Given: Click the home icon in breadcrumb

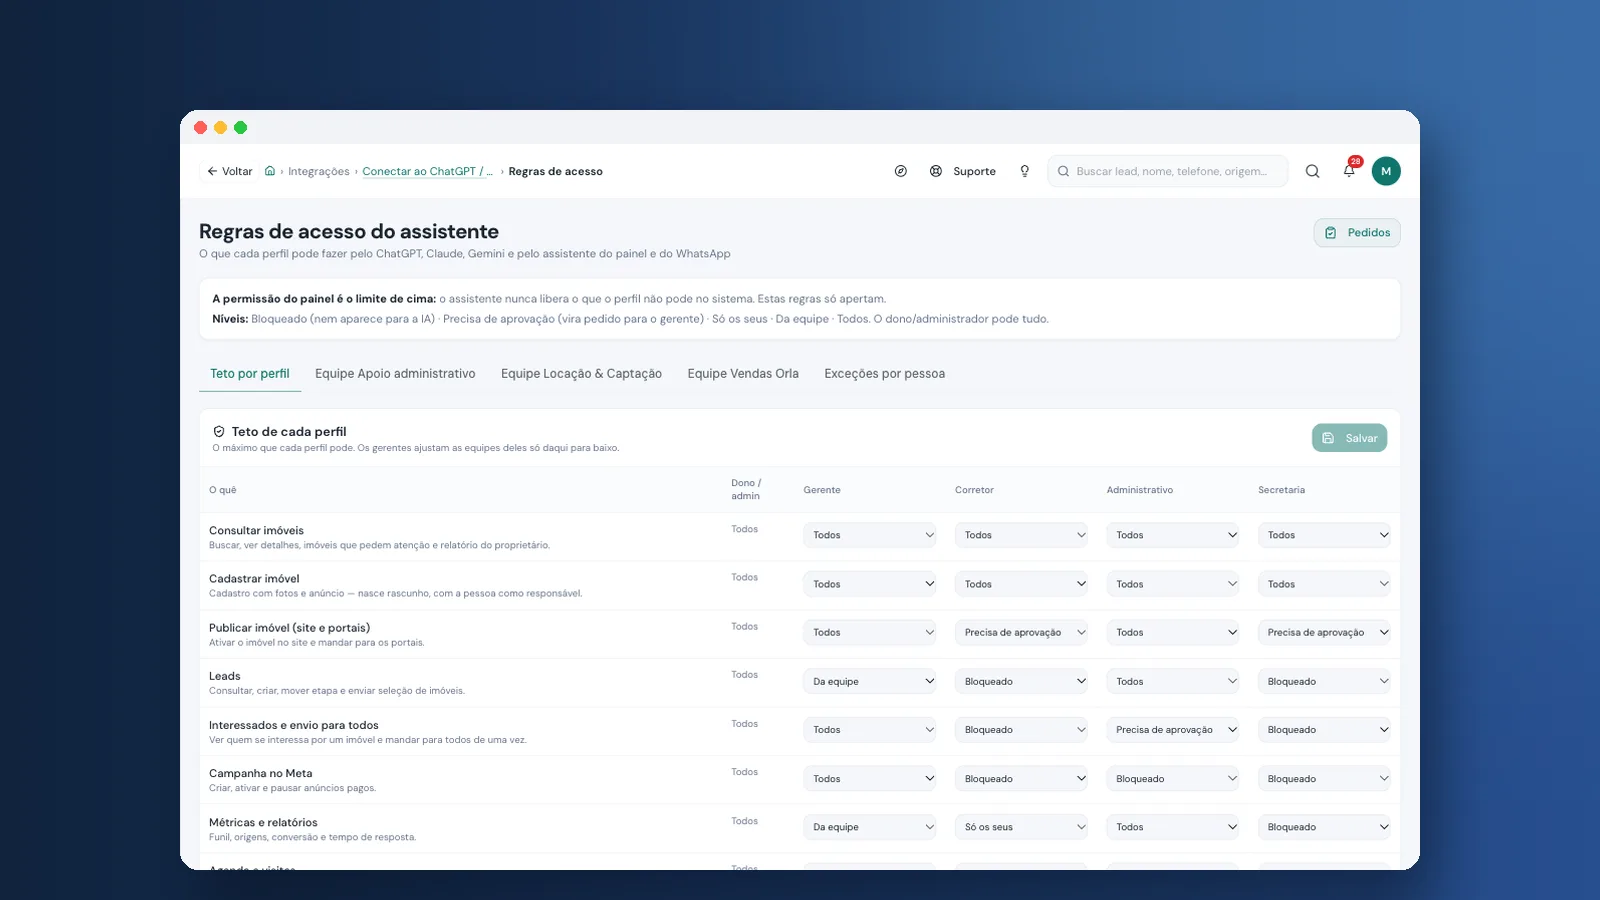Looking at the screenshot, I should 270,171.
